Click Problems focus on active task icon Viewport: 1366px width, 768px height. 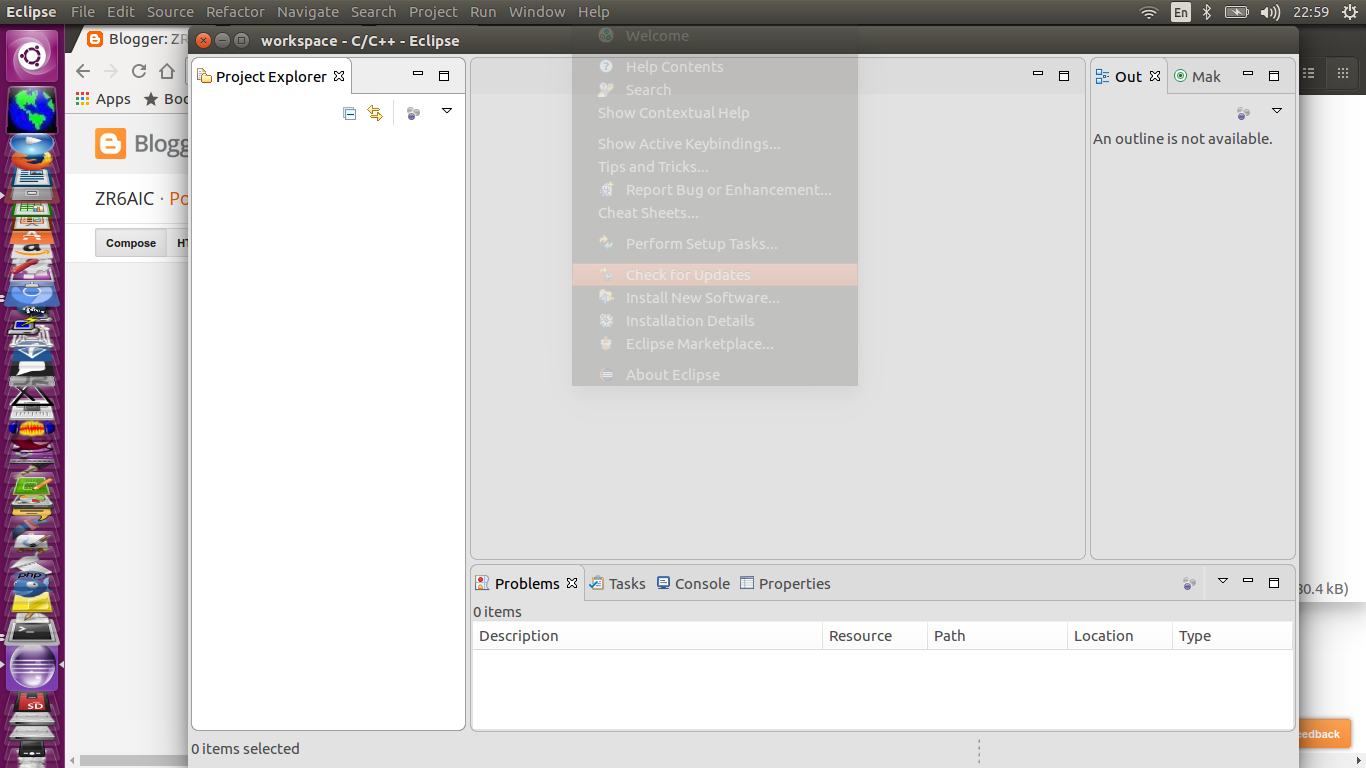[x=1189, y=583]
